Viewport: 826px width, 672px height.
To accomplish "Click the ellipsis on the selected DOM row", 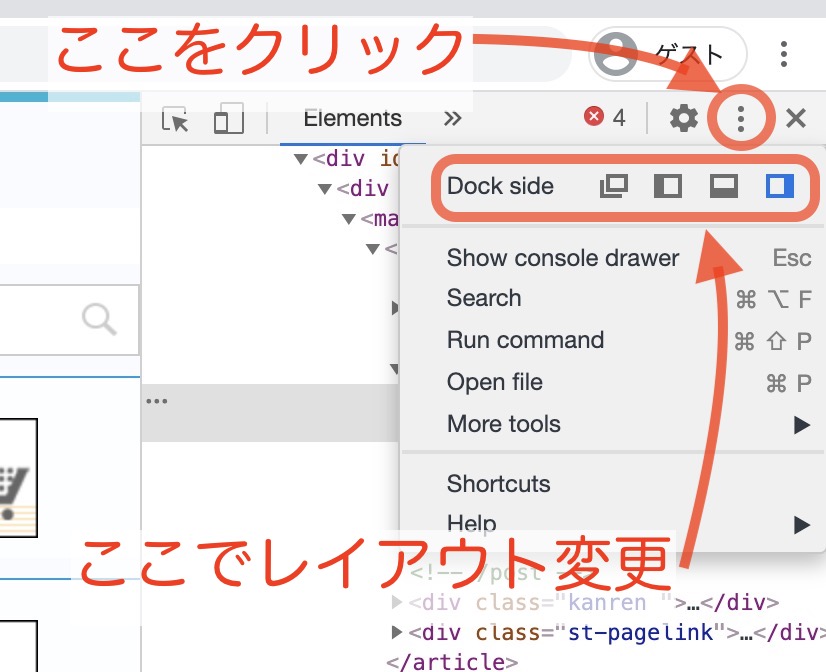I will coord(156,401).
